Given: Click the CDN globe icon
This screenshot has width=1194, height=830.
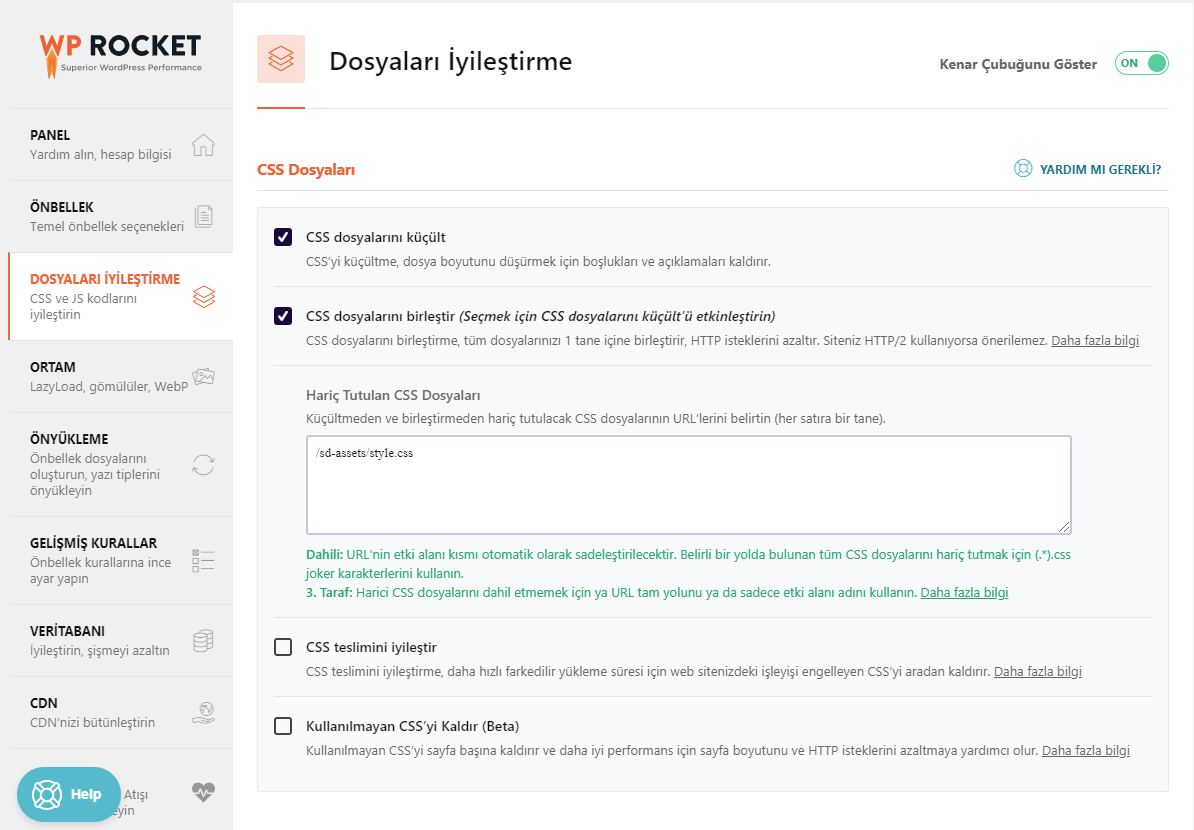Looking at the screenshot, I should (203, 713).
